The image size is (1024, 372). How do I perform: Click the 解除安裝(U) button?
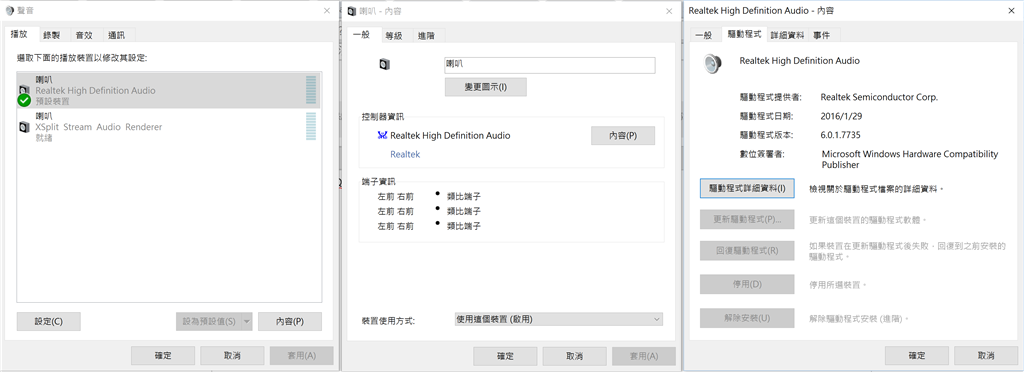pyautogui.click(x=747, y=318)
